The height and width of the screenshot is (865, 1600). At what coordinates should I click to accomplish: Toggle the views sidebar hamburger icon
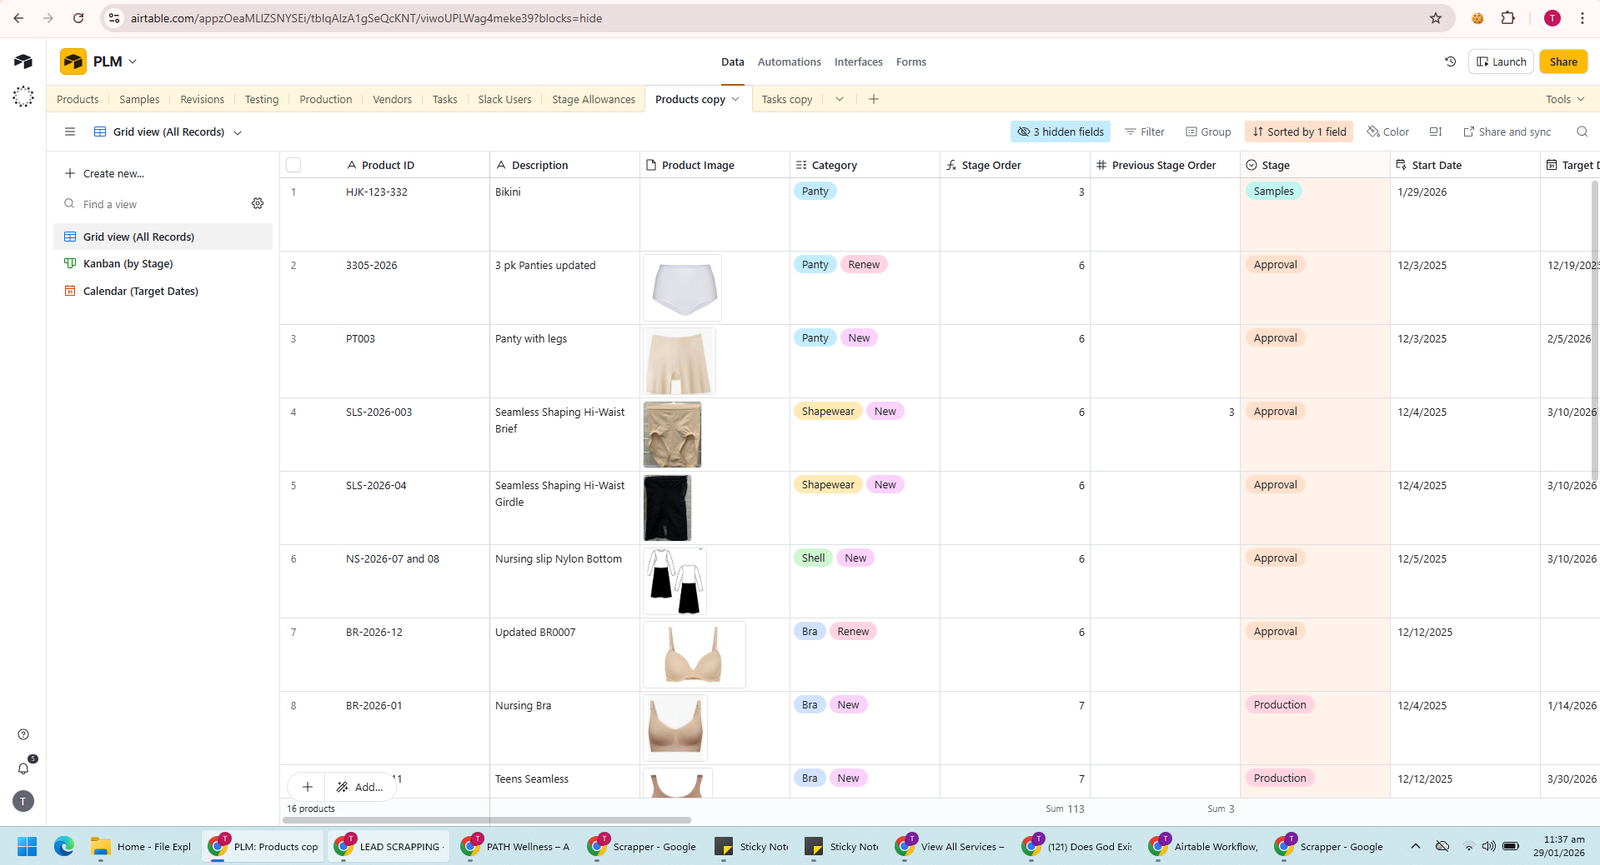click(x=69, y=132)
